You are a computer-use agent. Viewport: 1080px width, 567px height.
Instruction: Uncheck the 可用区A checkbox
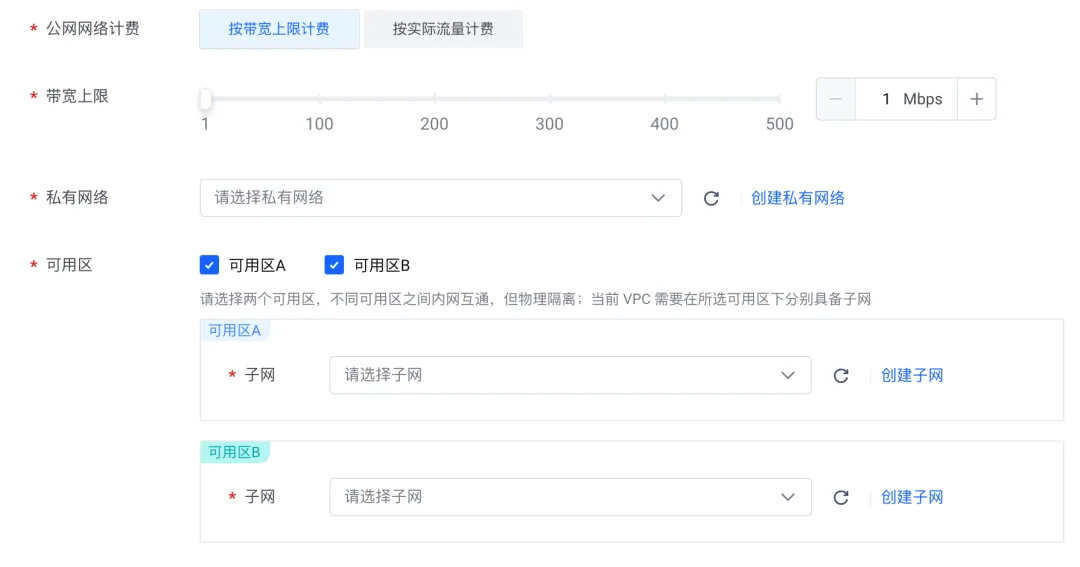pyautogui.click(x=209, y=265)
